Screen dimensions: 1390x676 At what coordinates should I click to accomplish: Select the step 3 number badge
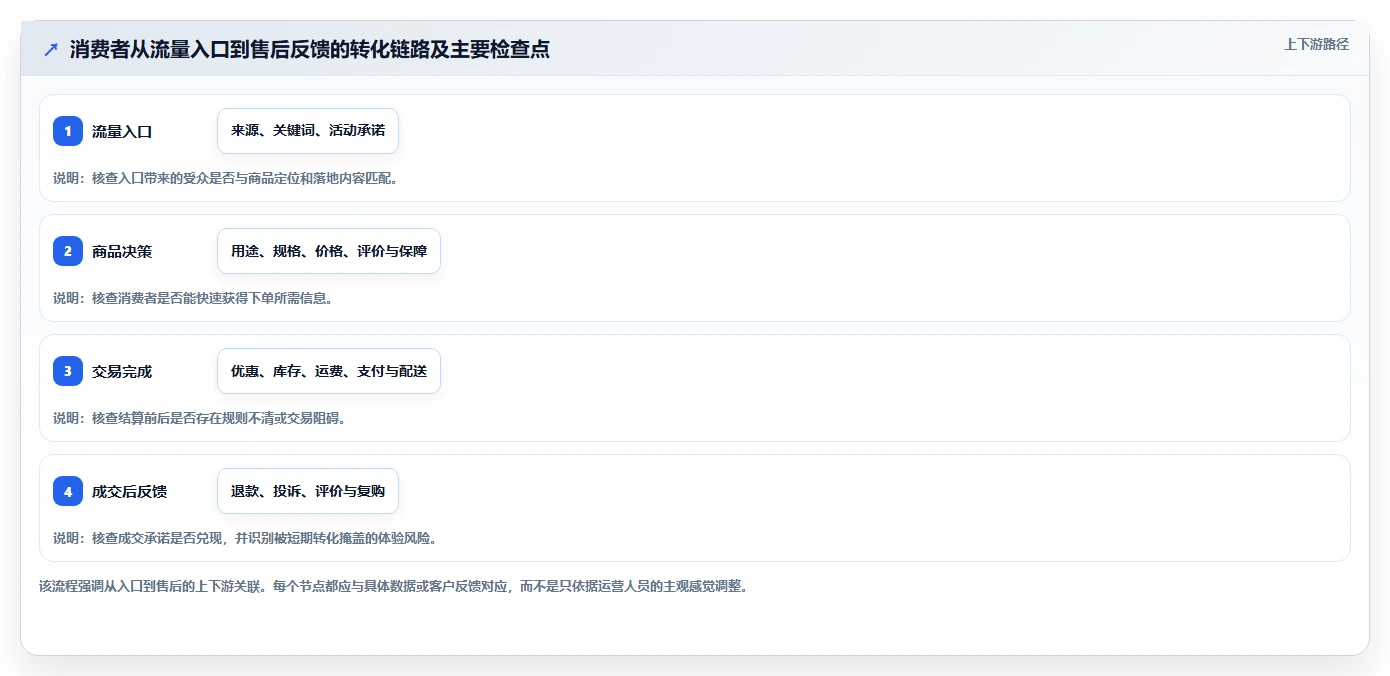68,371
